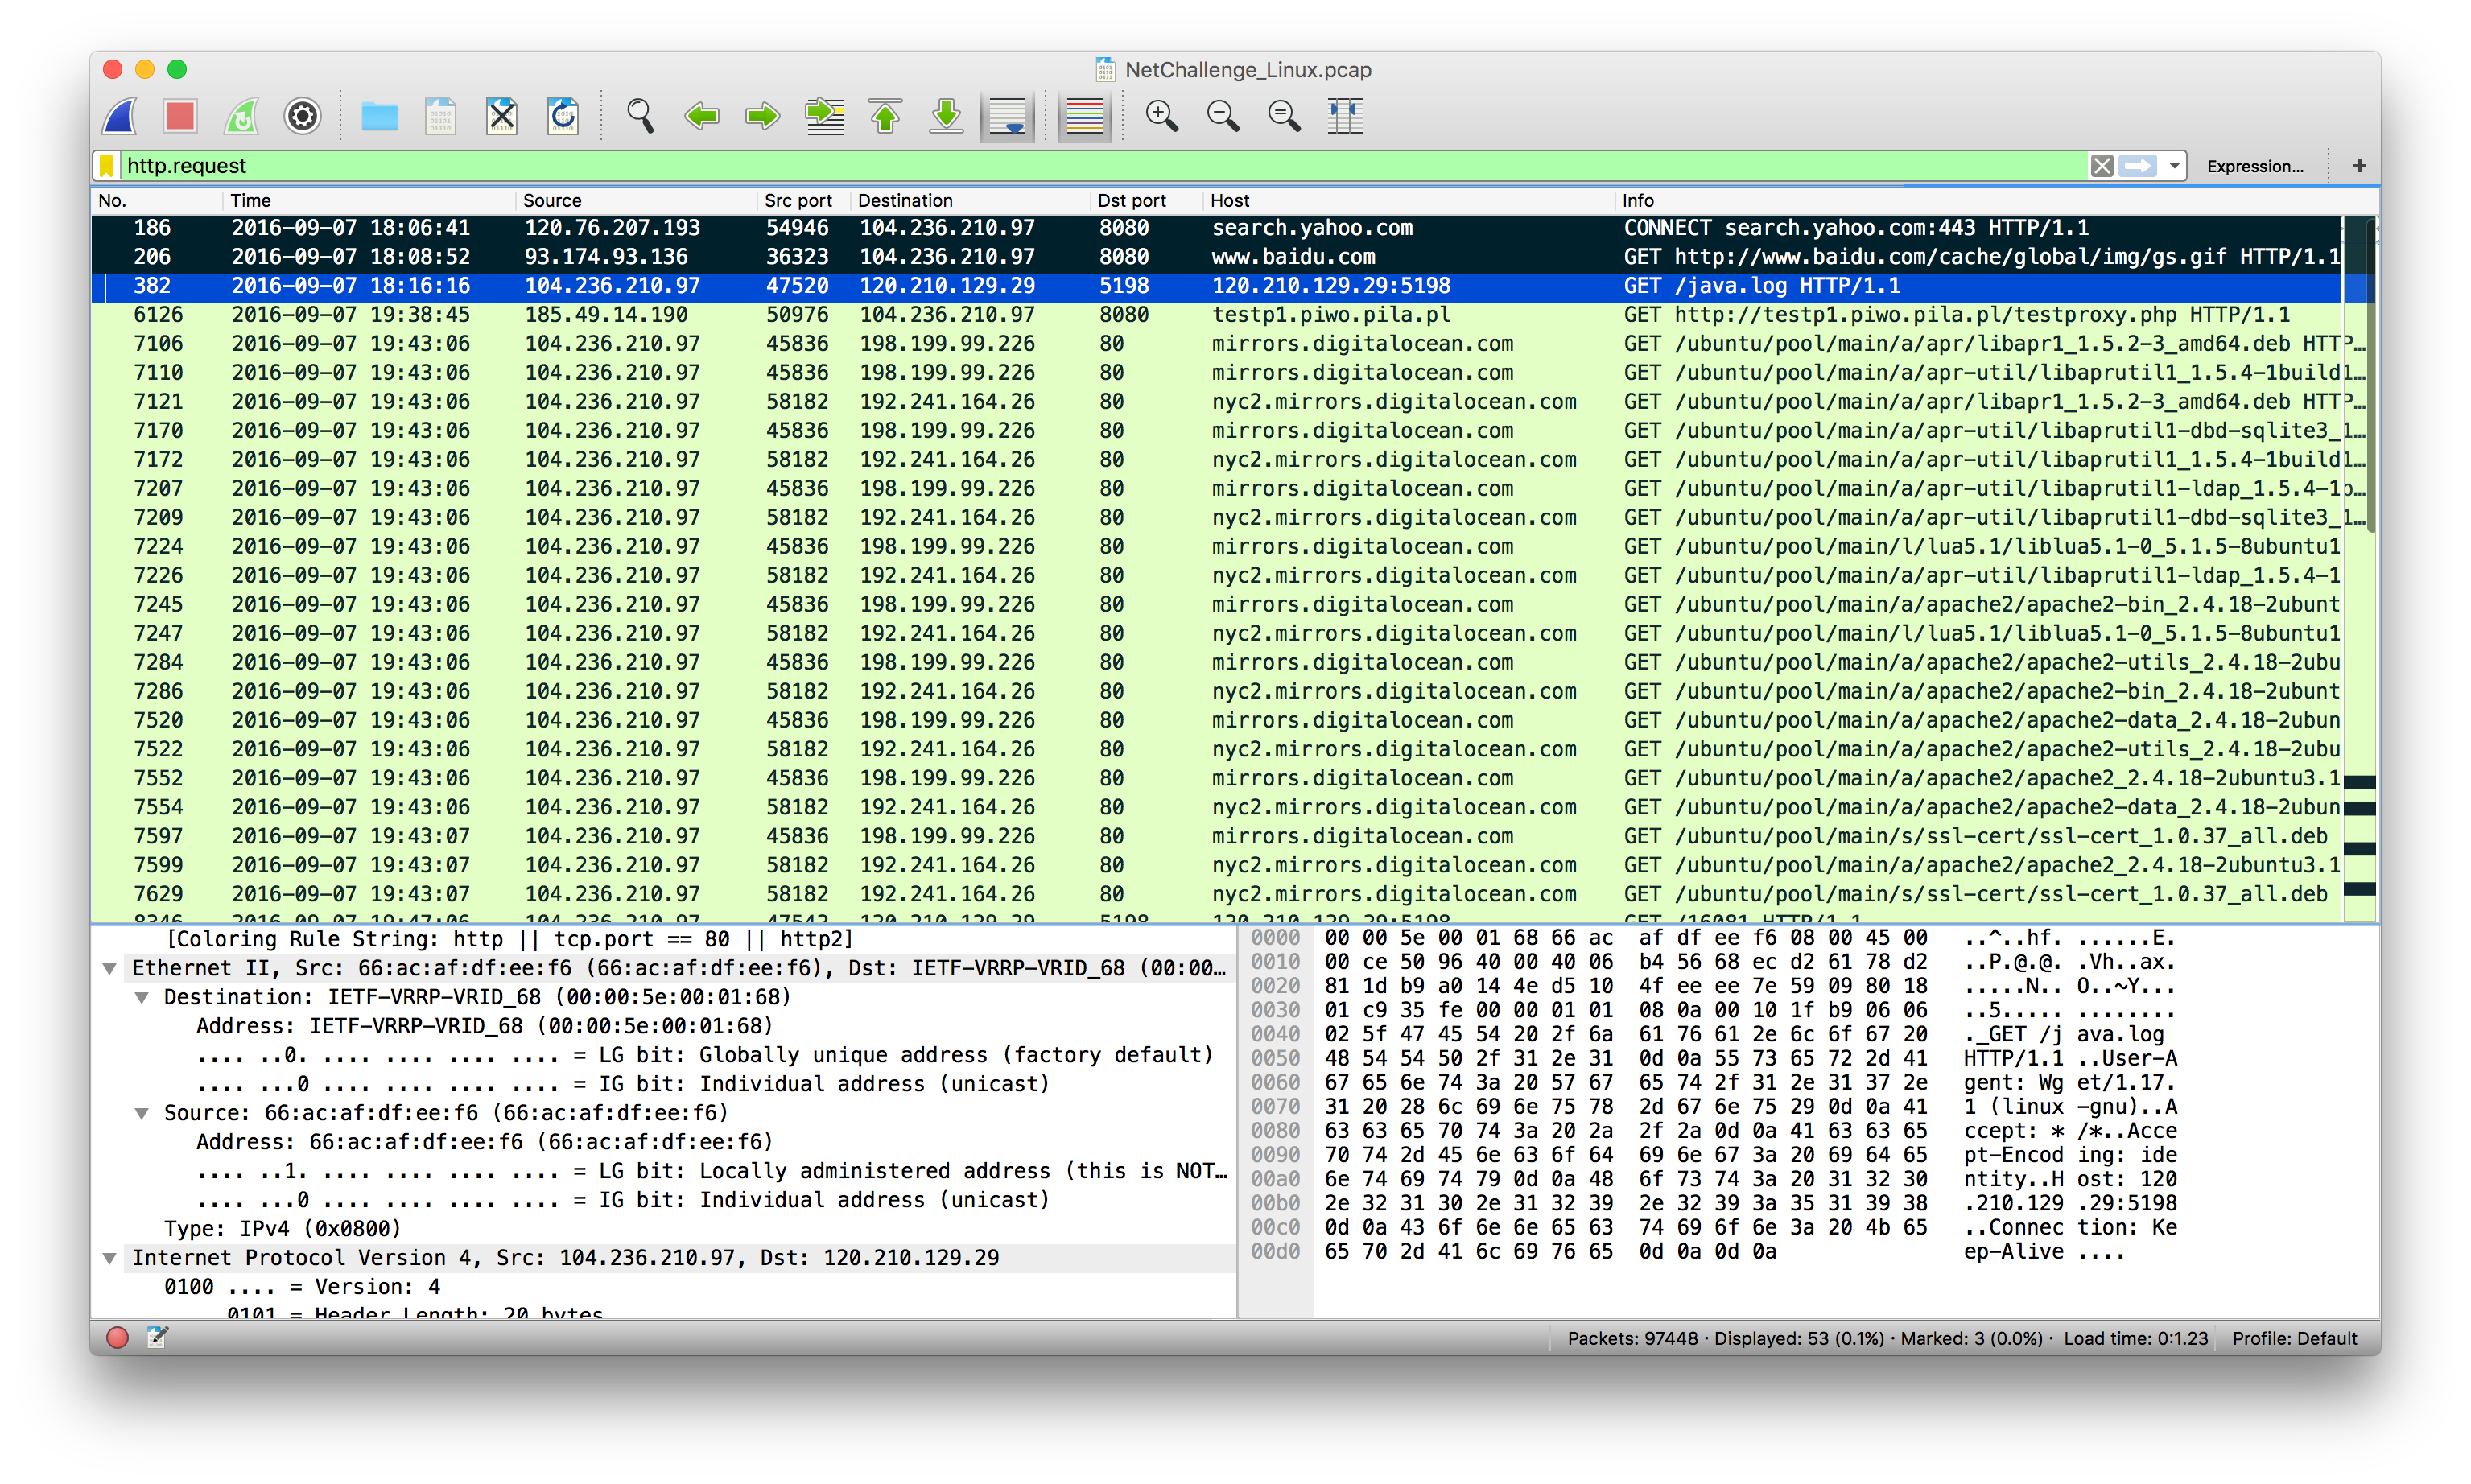Open the Expression... dialog
2471x1484 pixels.
(2255, 166)
